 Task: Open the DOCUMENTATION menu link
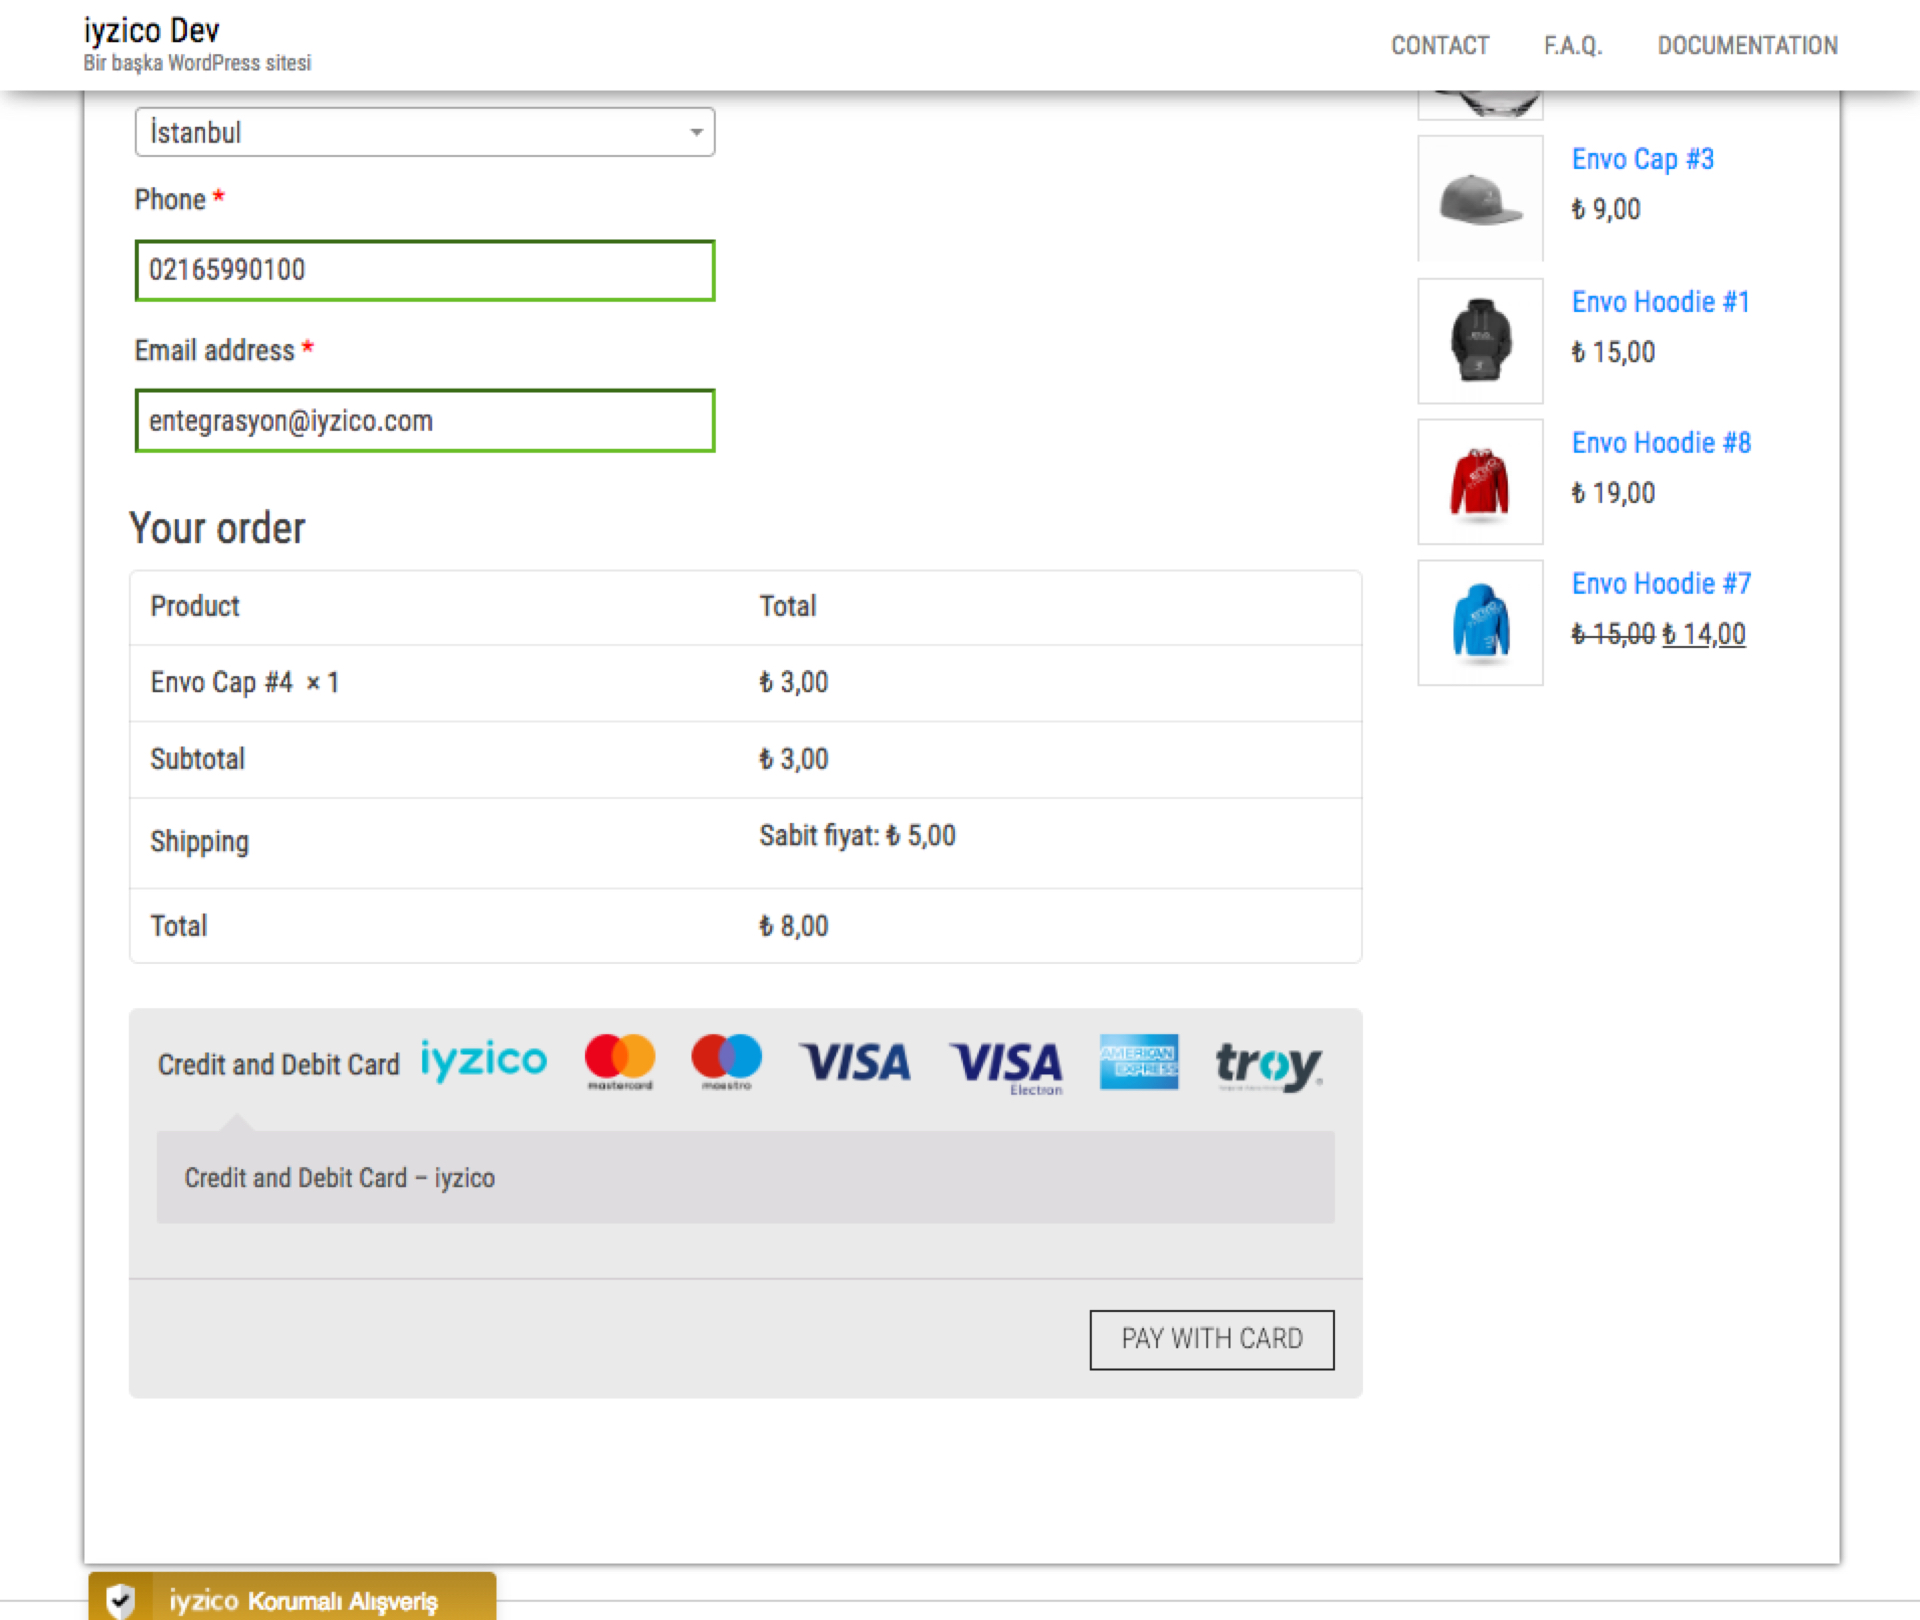point(1746,46)
